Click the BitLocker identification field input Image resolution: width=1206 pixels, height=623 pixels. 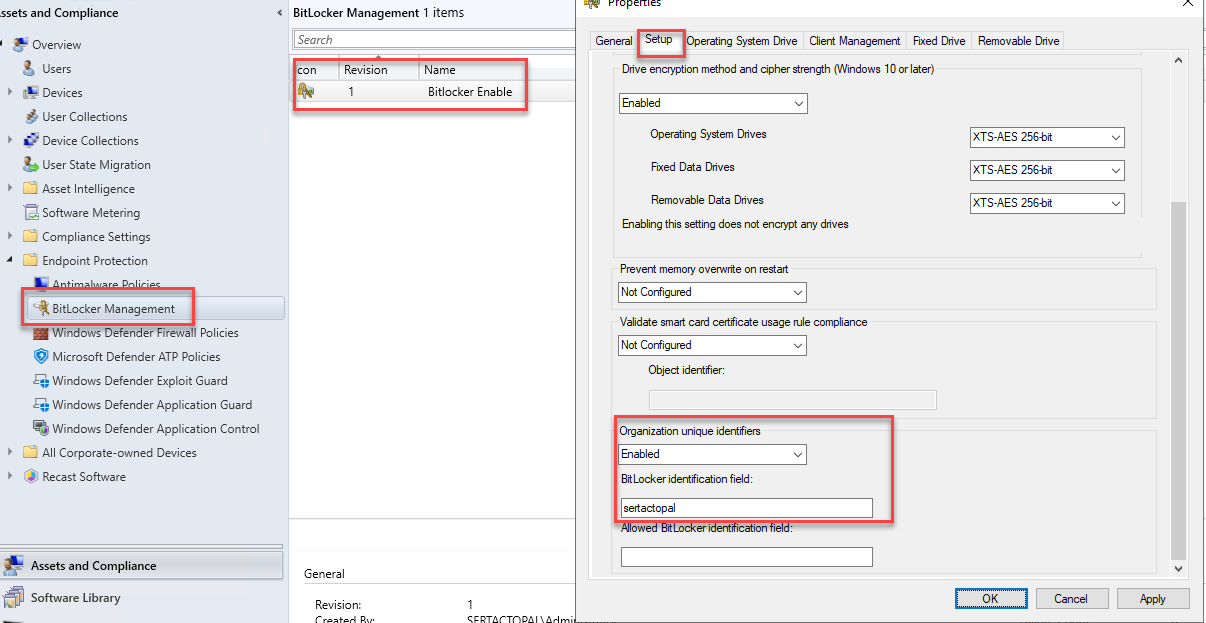pos(746,508)
